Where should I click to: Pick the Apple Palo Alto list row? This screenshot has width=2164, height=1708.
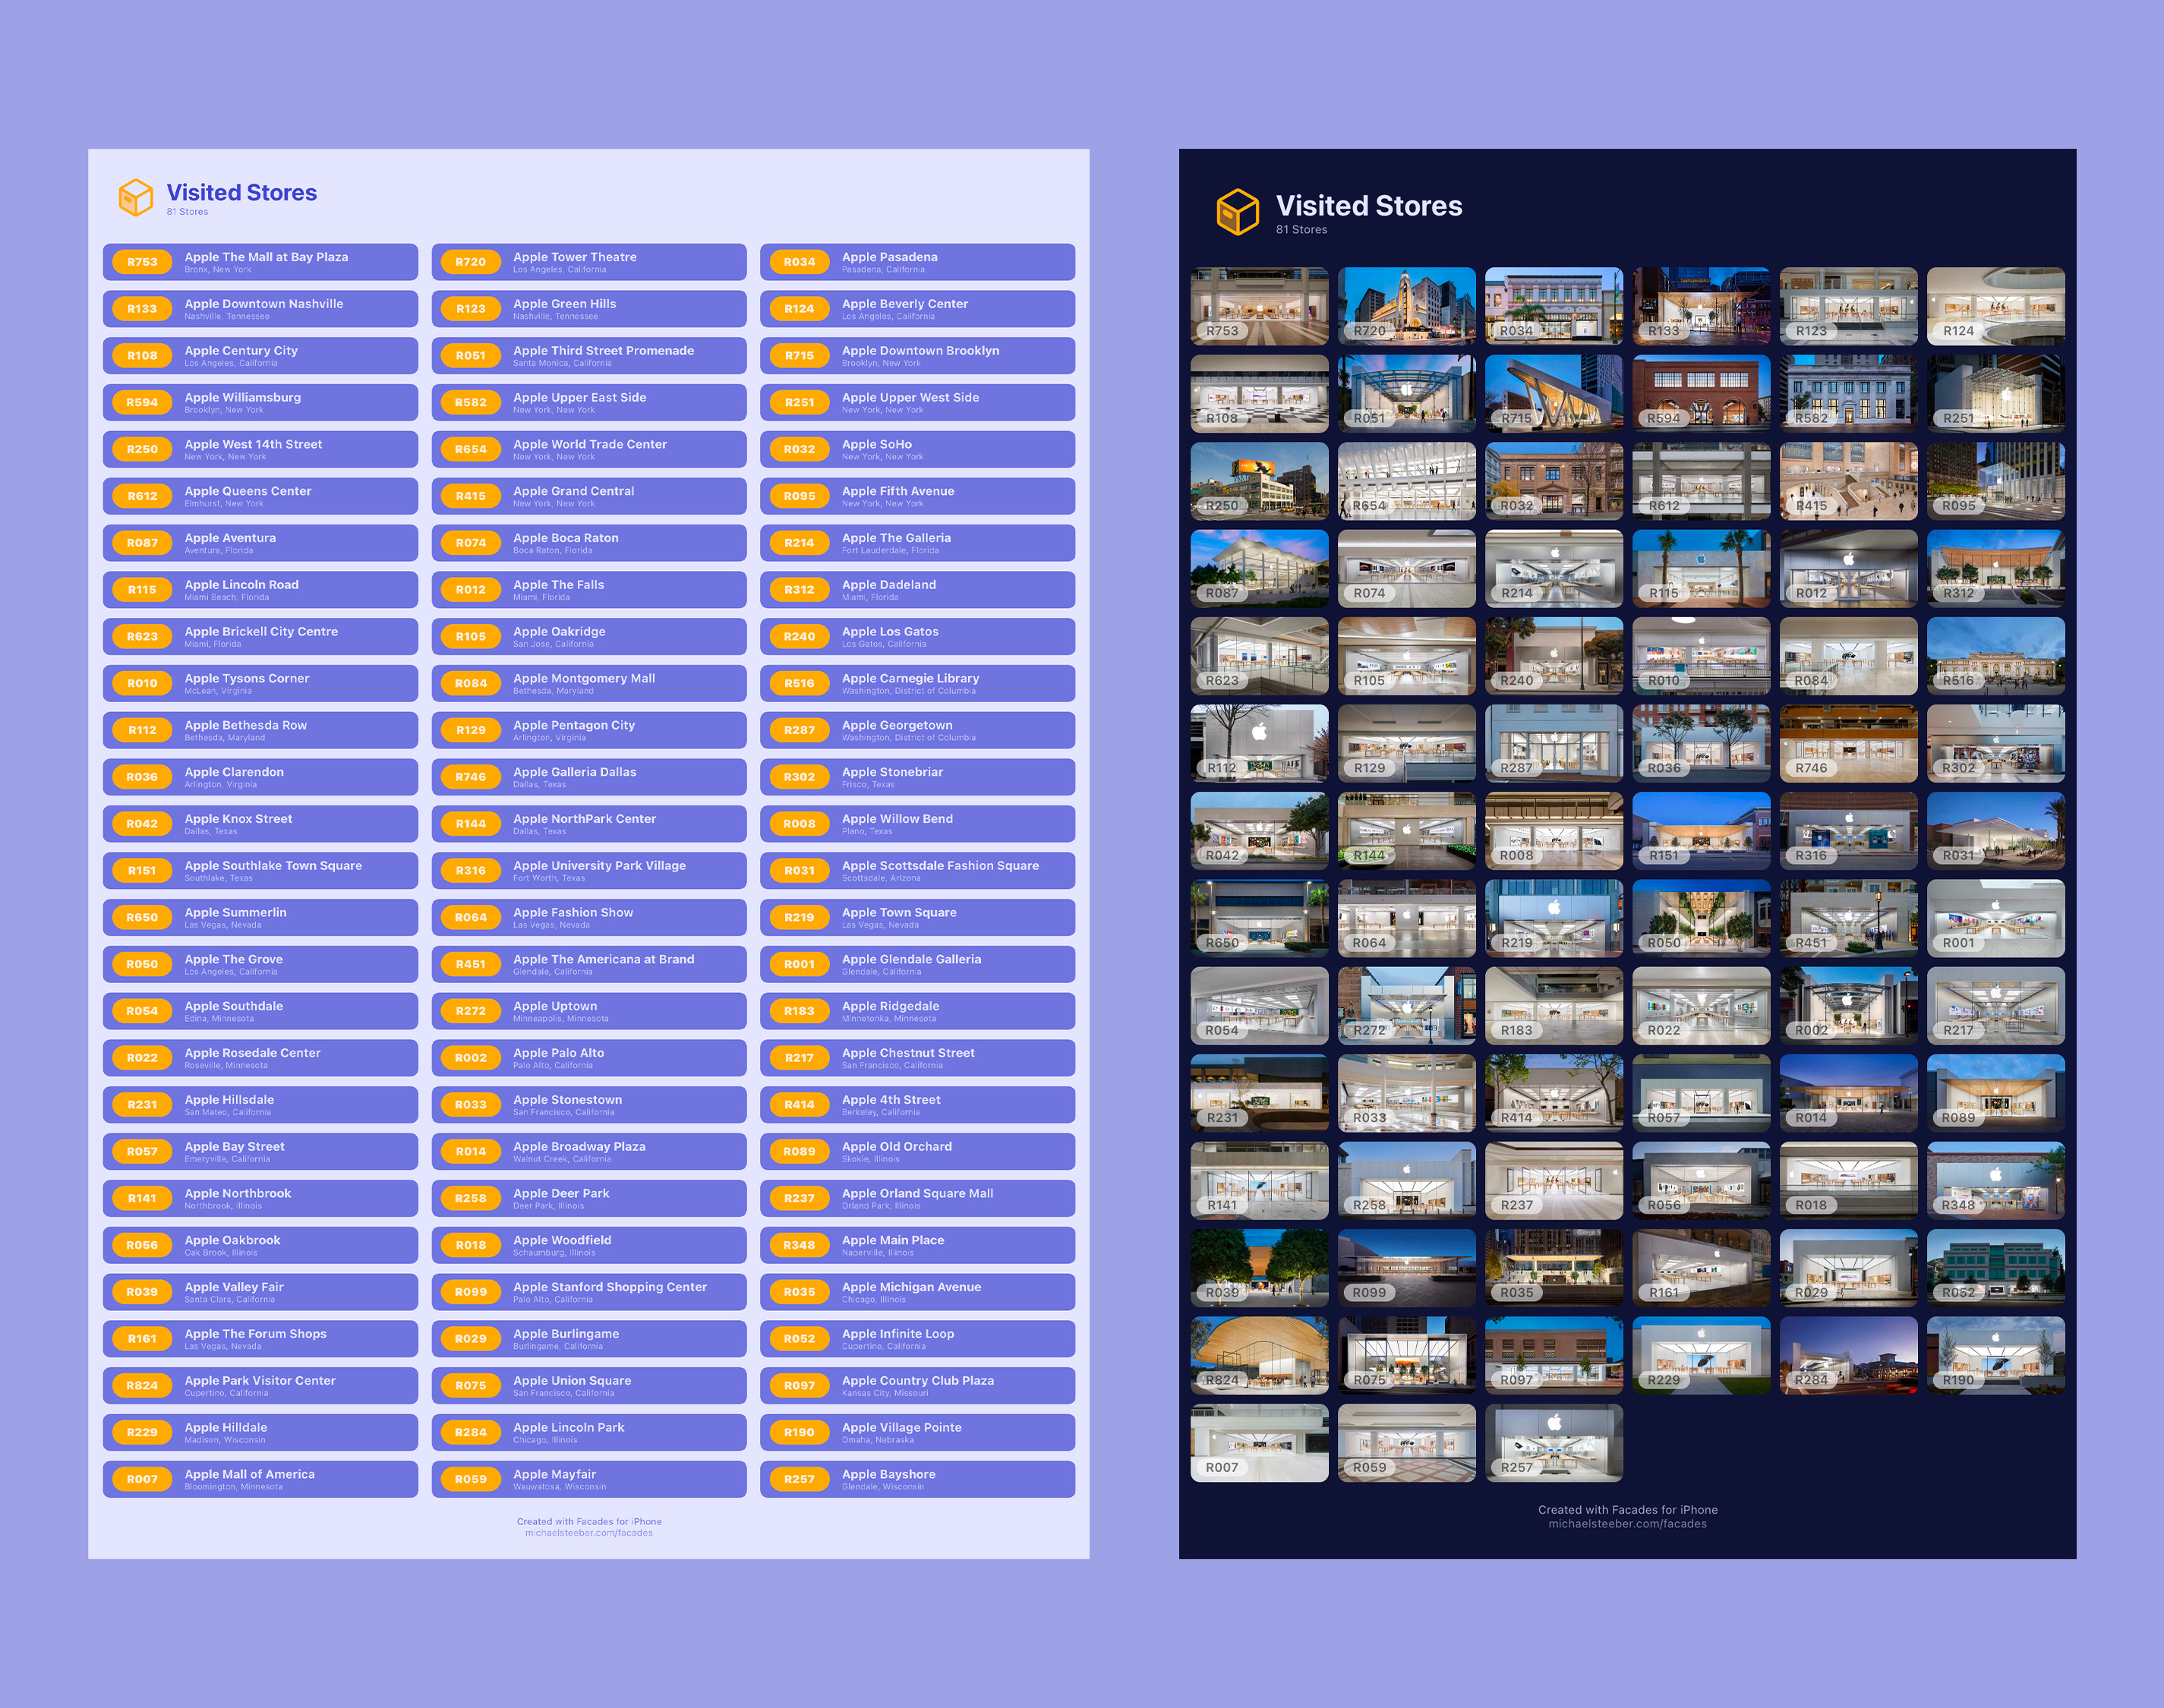589,1058
